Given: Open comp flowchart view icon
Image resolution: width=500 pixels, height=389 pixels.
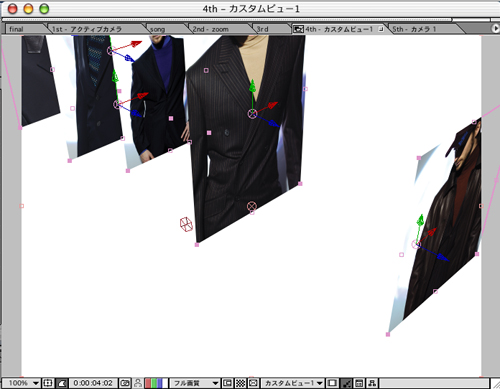Looking at the screenshot, I should [x=372, y=383].
